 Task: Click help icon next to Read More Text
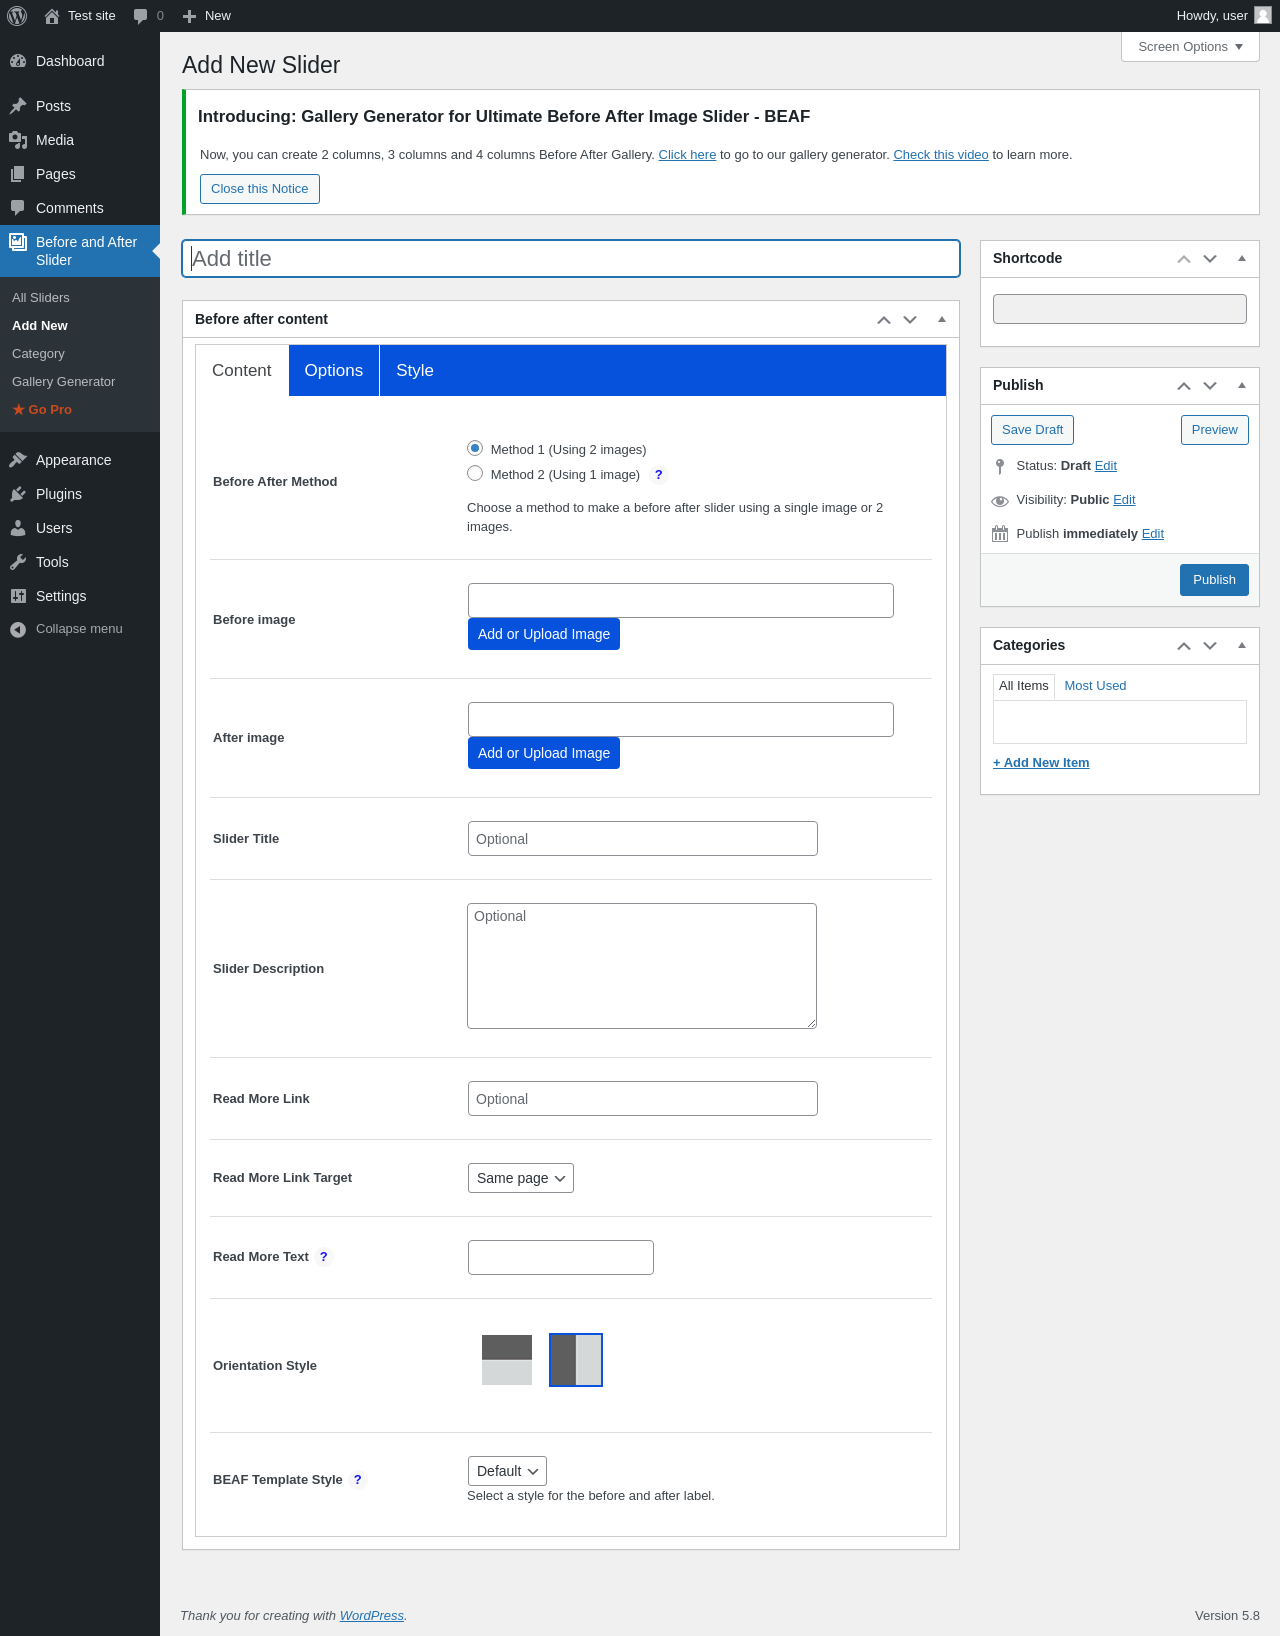pos(324,1257)
